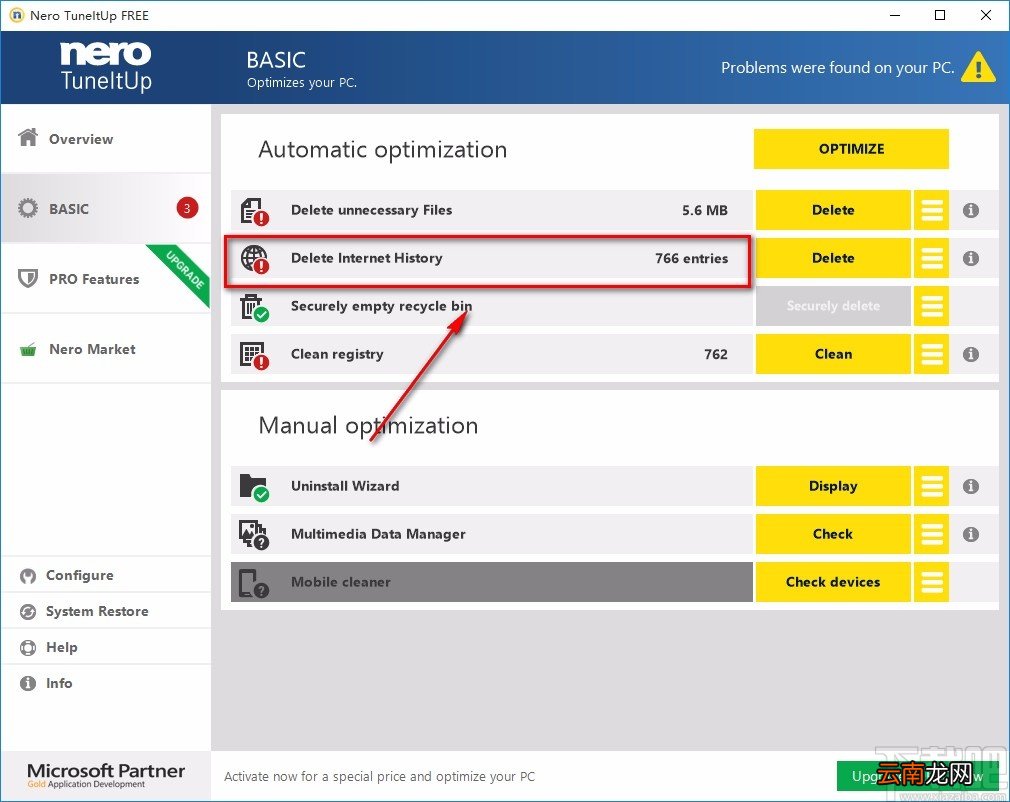Viewport: 1010px width, 802px height.
Task: Open System Restore
Action: (x=106, y=611)
